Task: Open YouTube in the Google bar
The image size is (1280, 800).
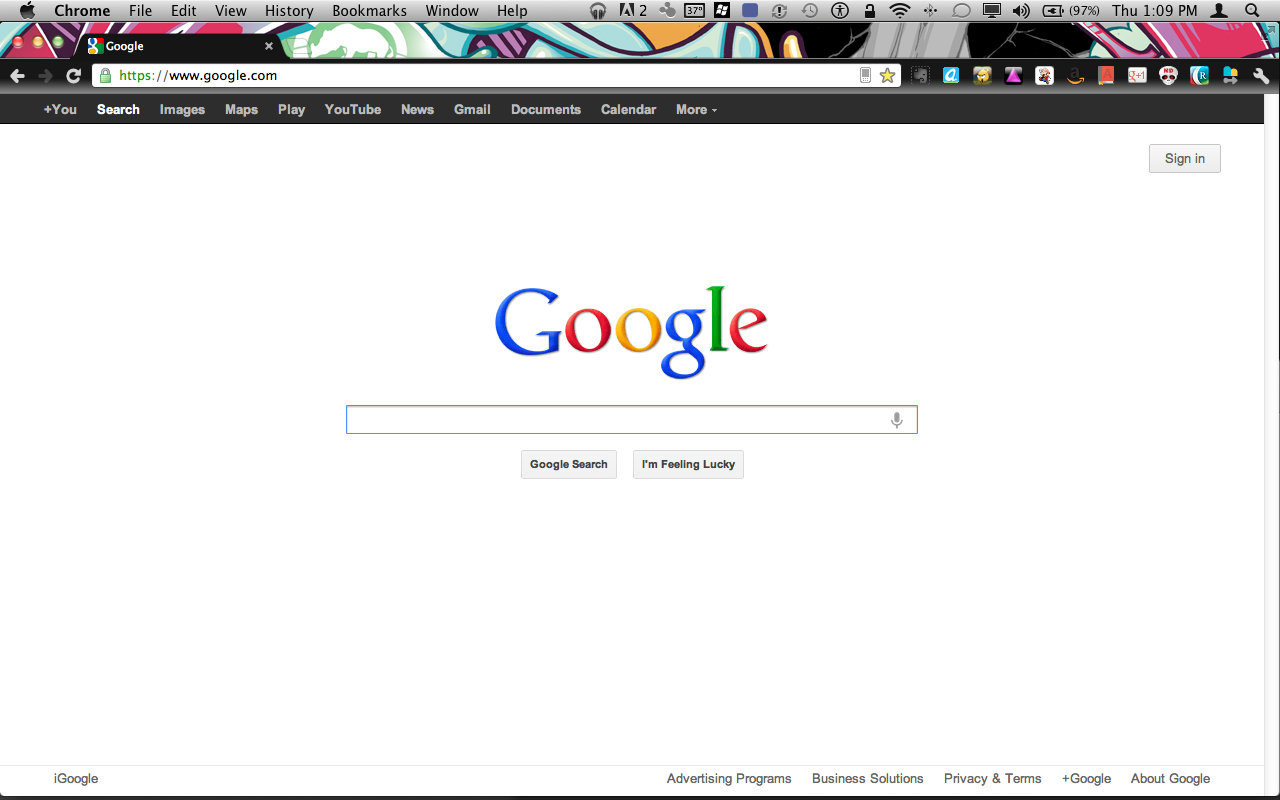Action: click(x=353, y=110)
